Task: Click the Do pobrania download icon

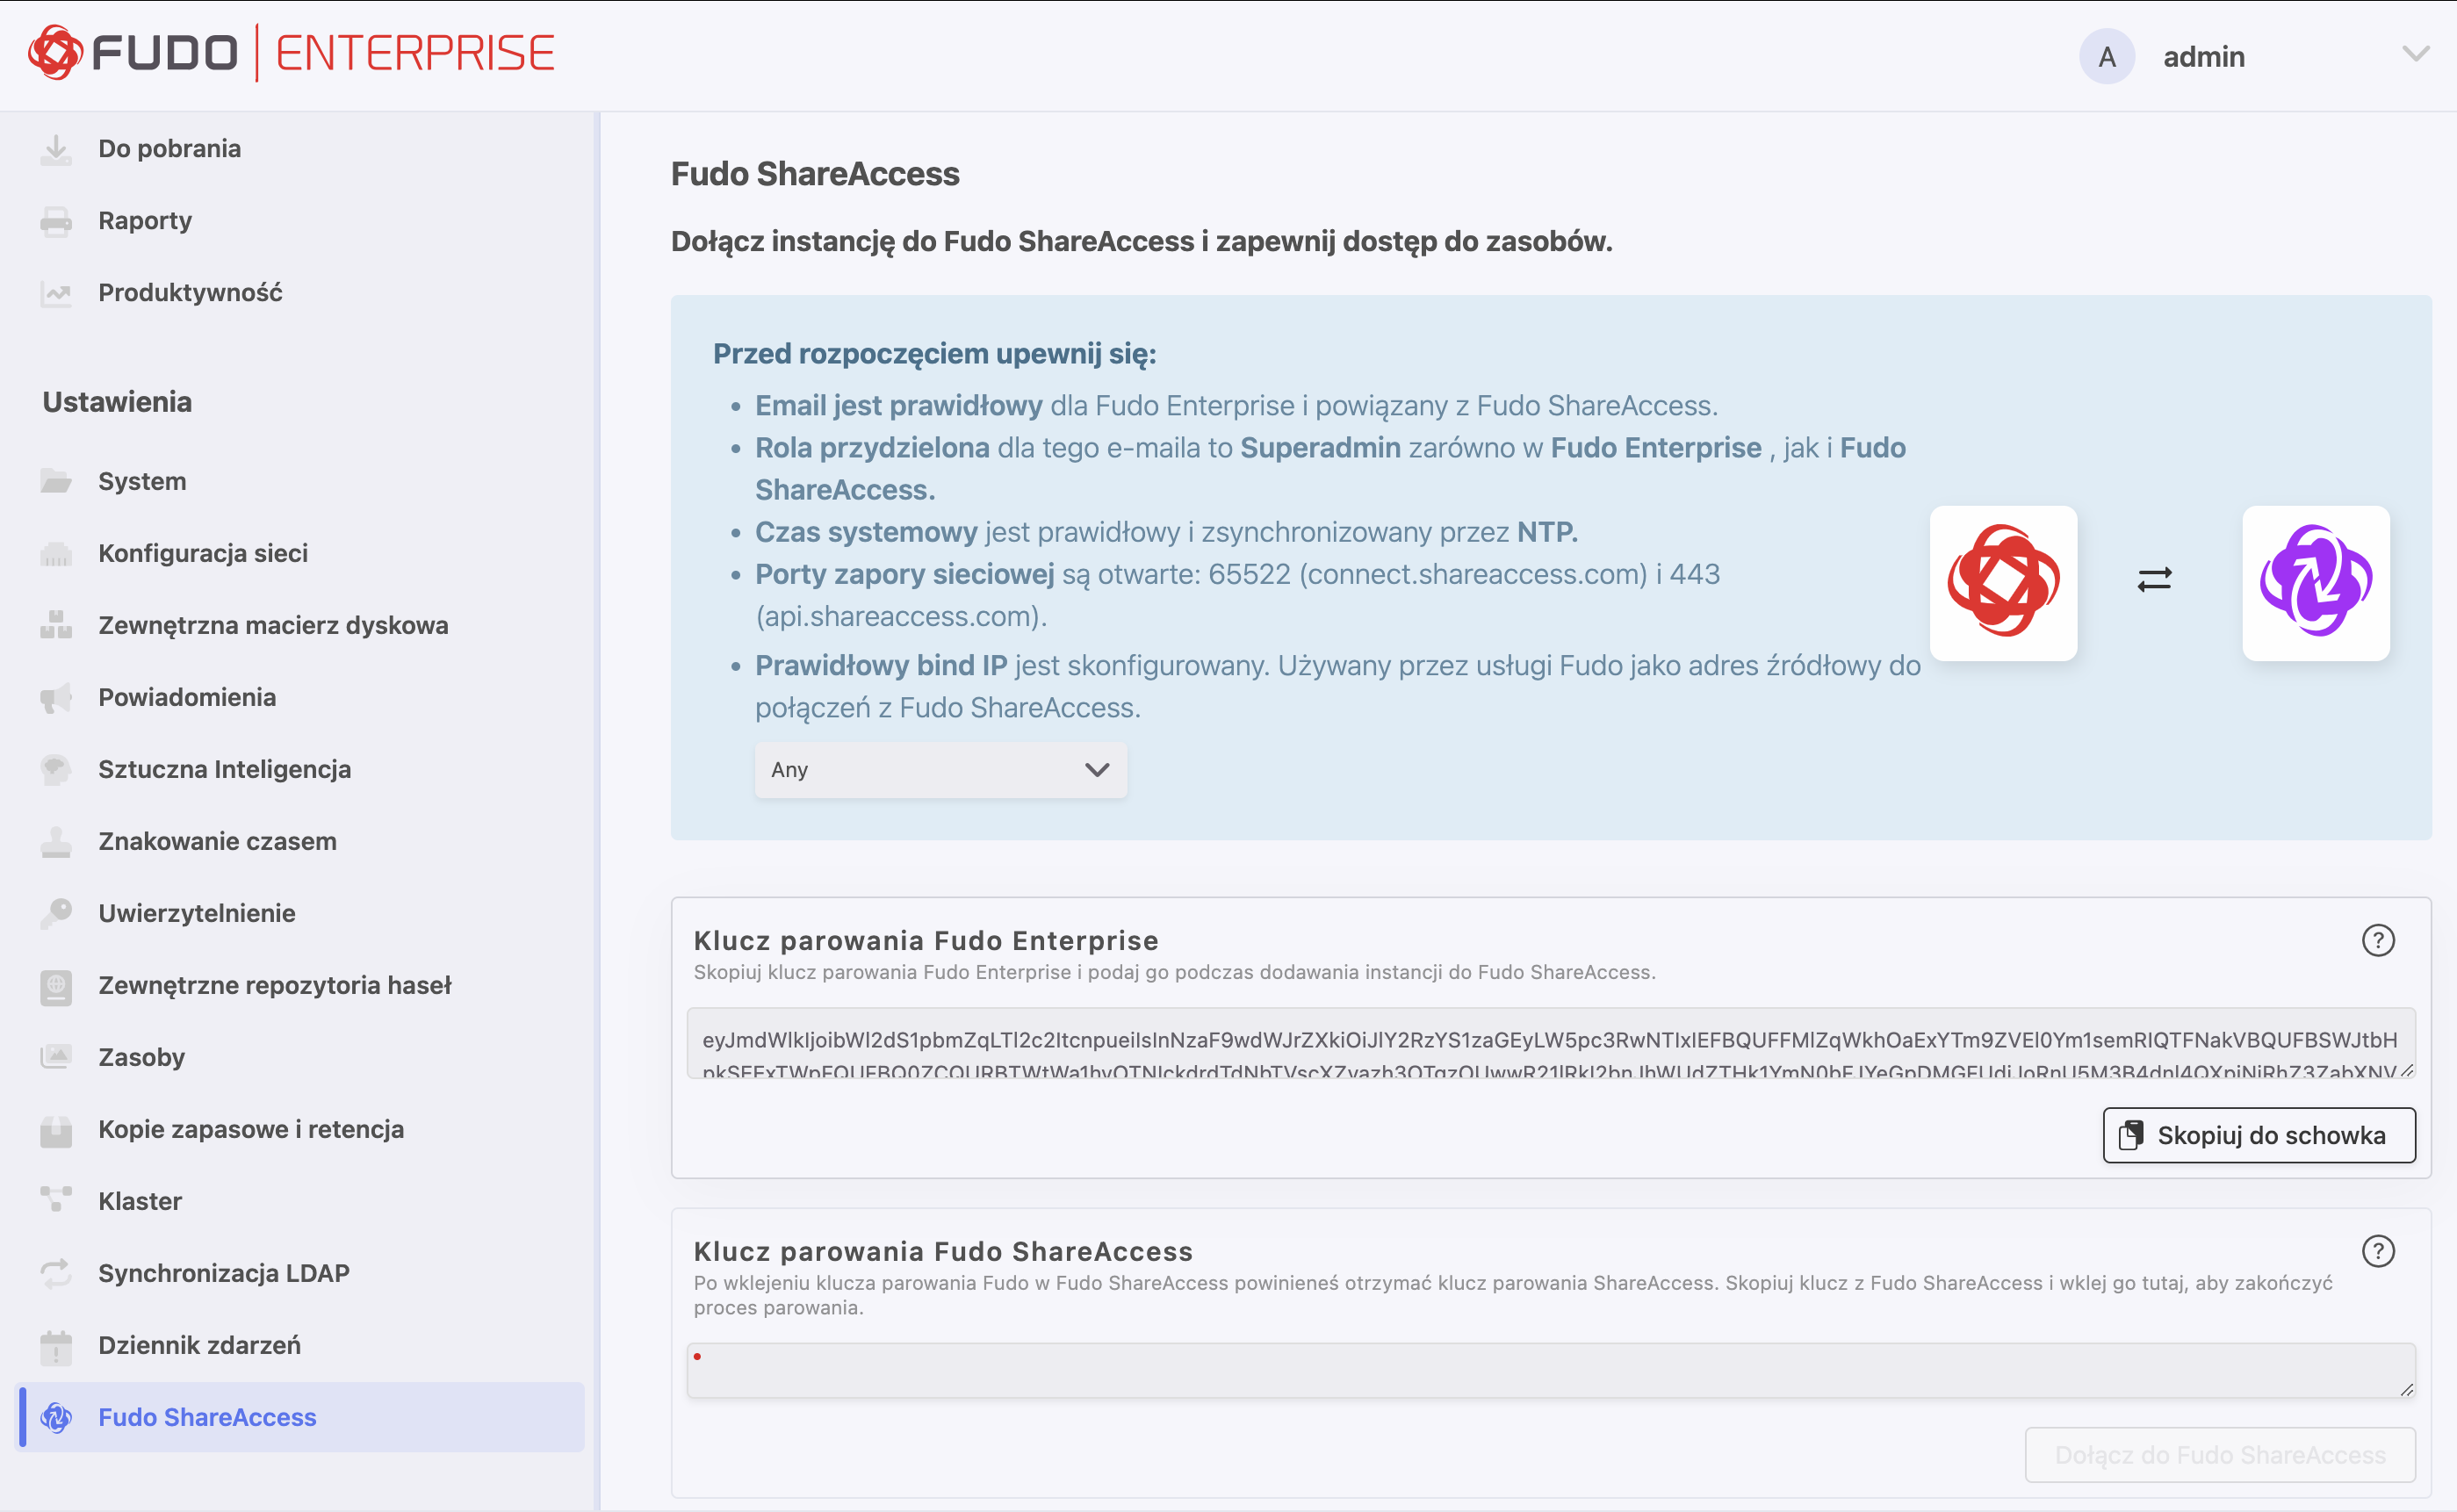Action: click(56, 149)
